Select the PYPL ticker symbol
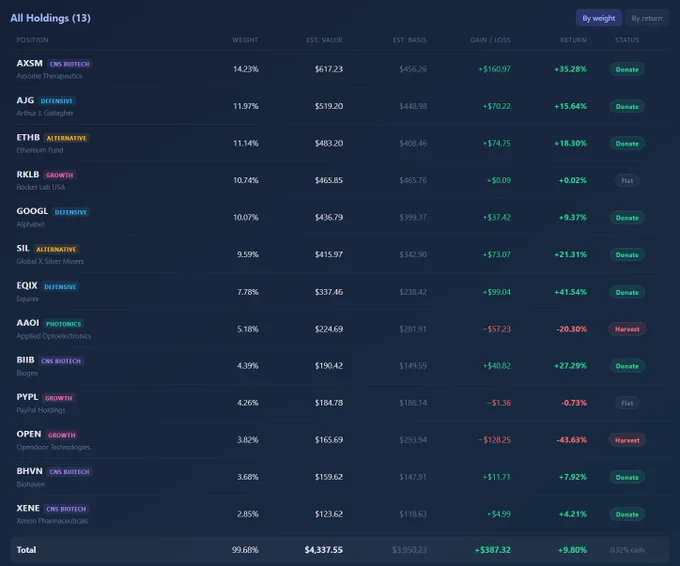Viewport: 680px width, 566px height. pyautogui.click(x=27, y=397)
